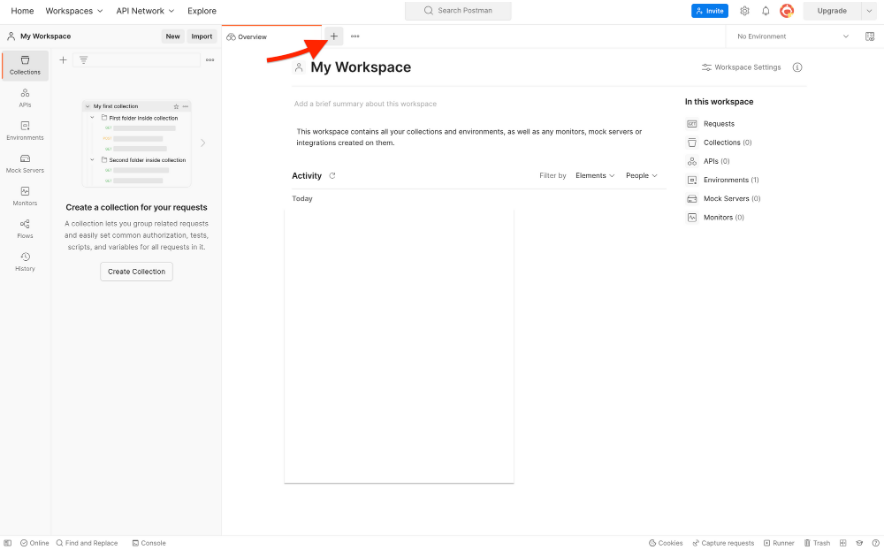Open settings gear in header
The width and height of the screenshot is (885, 552).
(x=744, y=11)
